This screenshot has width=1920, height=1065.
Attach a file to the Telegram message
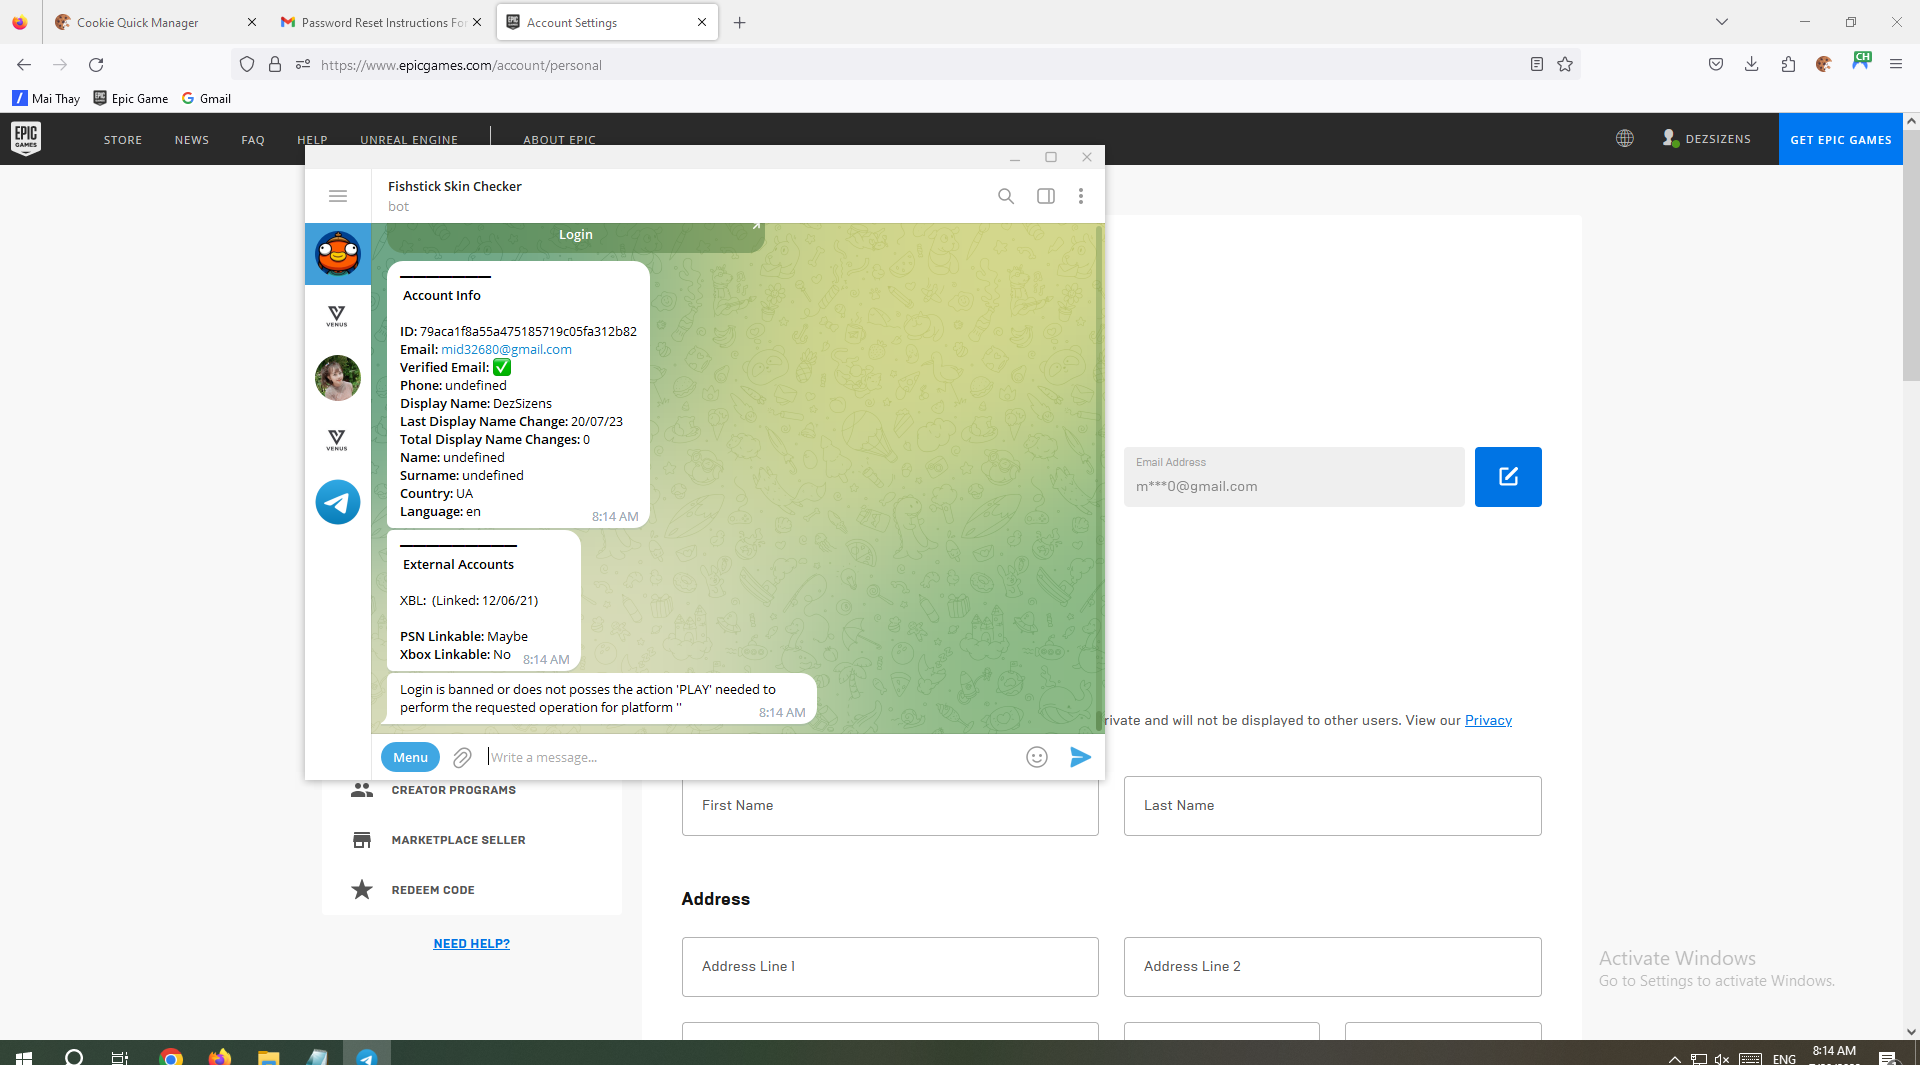coord(462,758)
